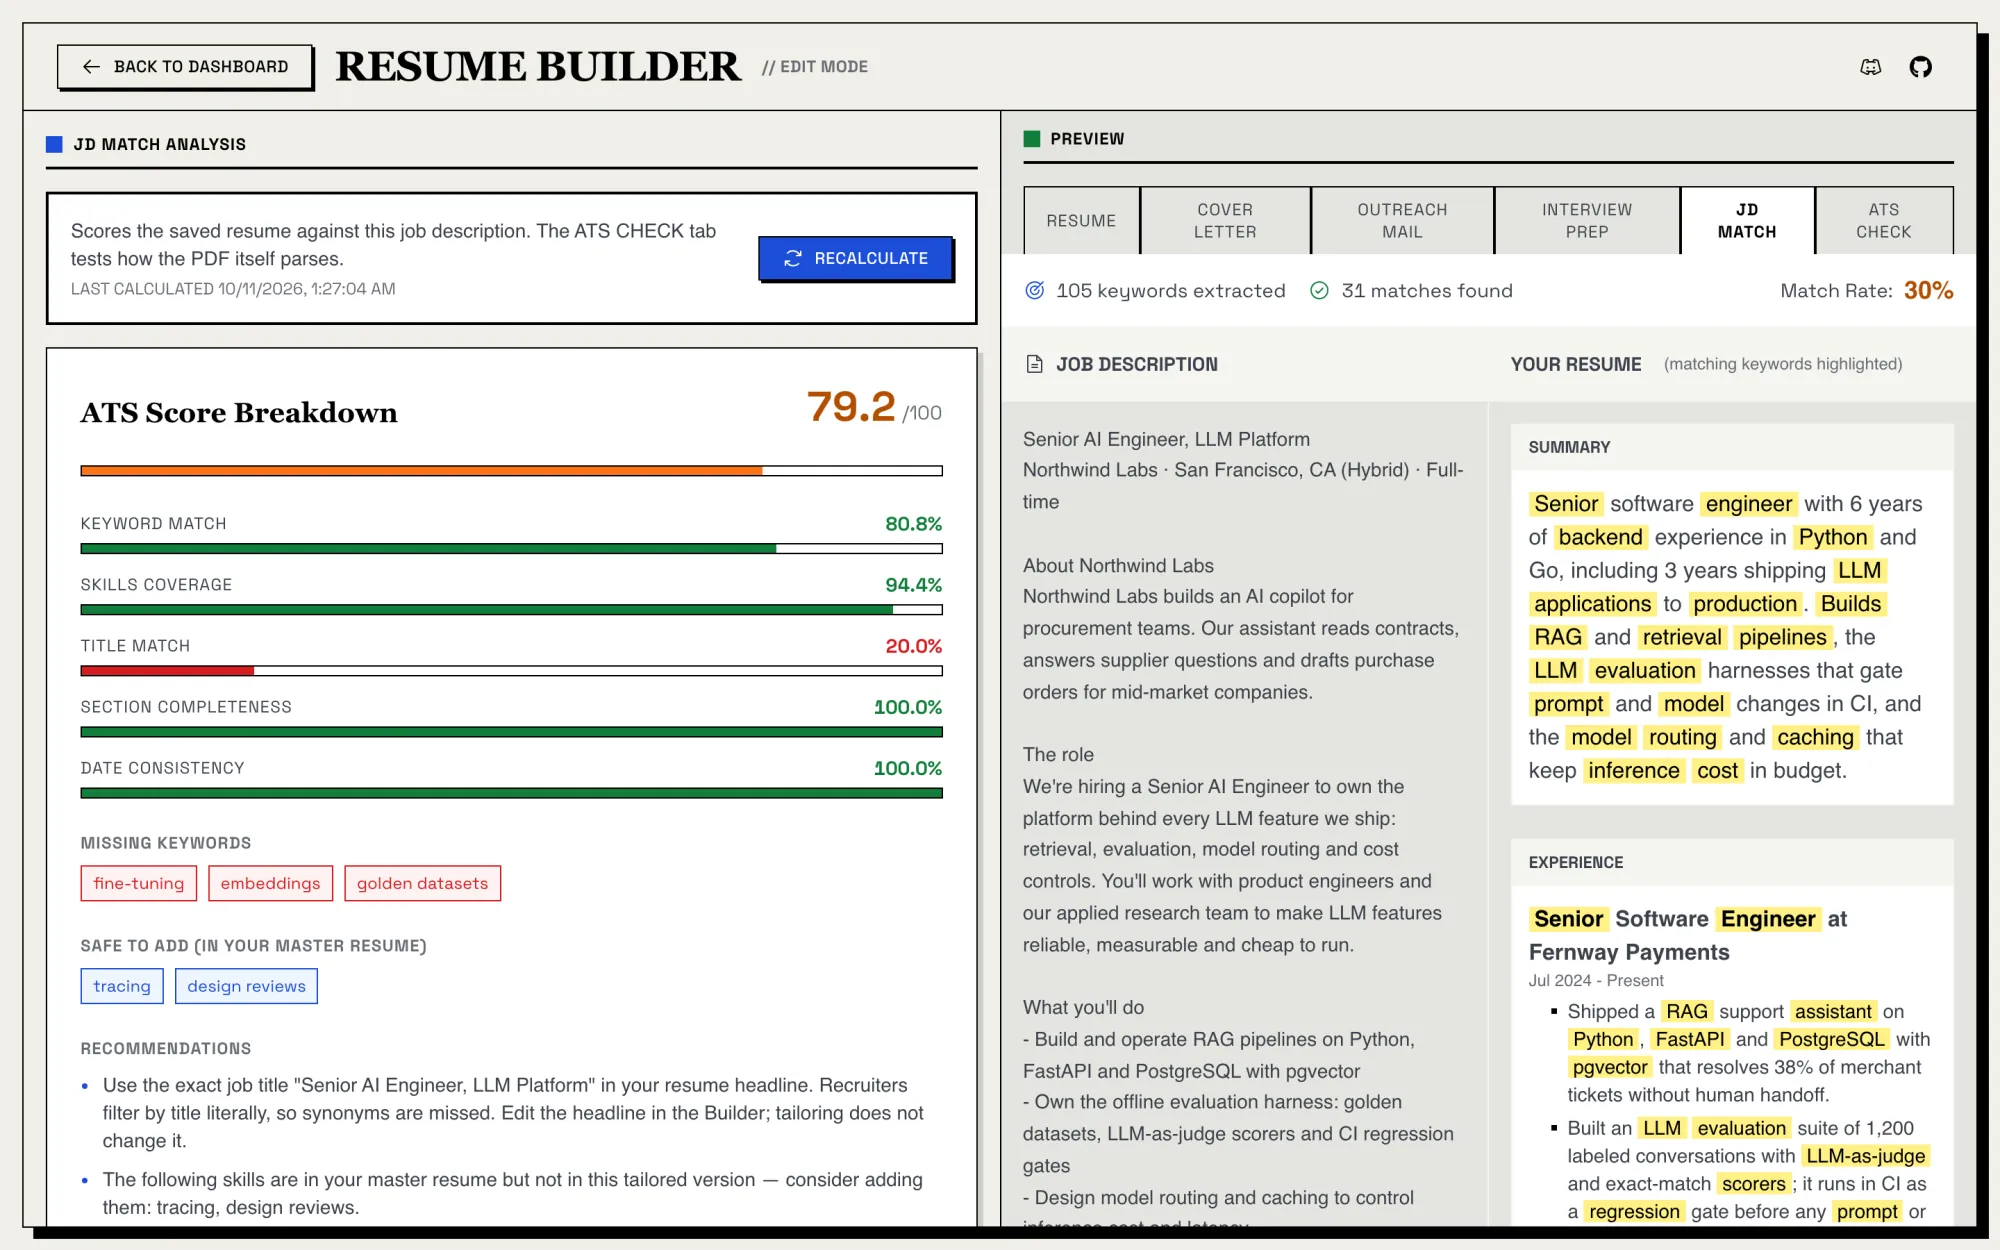Click the golden datasets keyword tag

pyautogui.click(x=422, y=883)
